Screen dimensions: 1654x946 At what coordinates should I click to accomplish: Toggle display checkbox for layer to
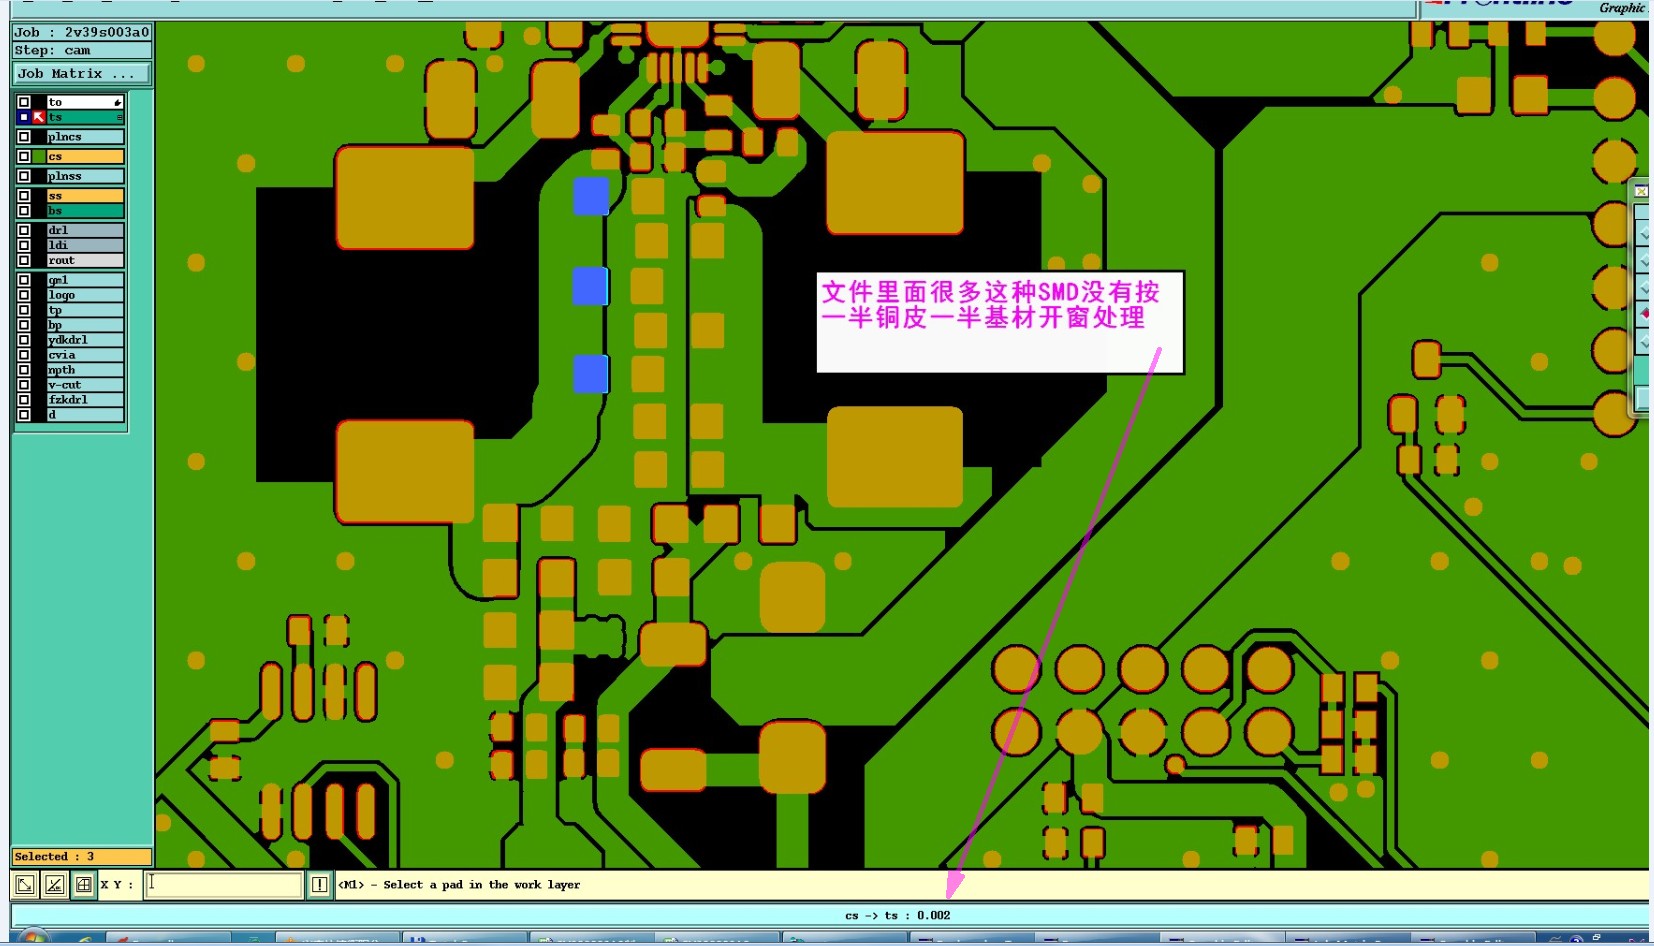click(x=24, y=102)
